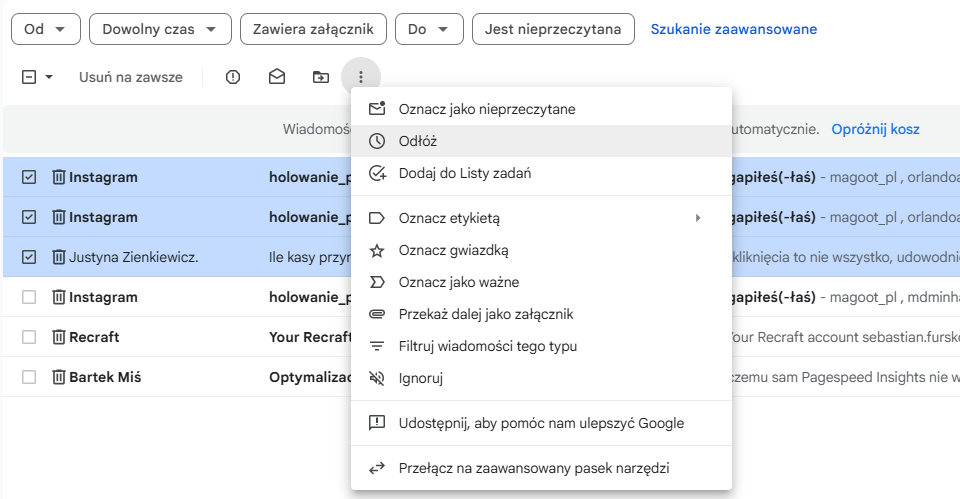Viewport: 960px width, 499px height.
Task: Click trash icon beside Justyna Zienkiewicz row
Action: click(x=58, y=257)
